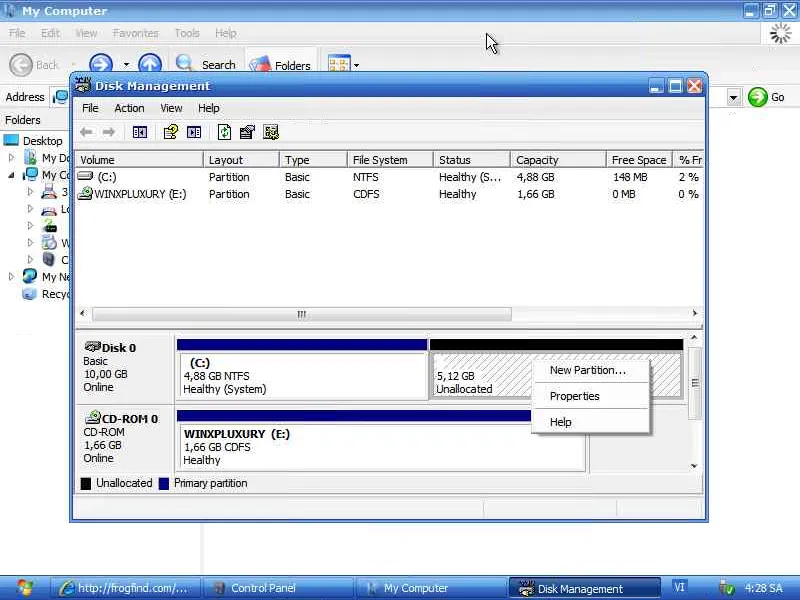Image resolution: width=800 pixels, height=600 pixels.
Task: Collapse the My Computer tree node
Action: point(12,175)
